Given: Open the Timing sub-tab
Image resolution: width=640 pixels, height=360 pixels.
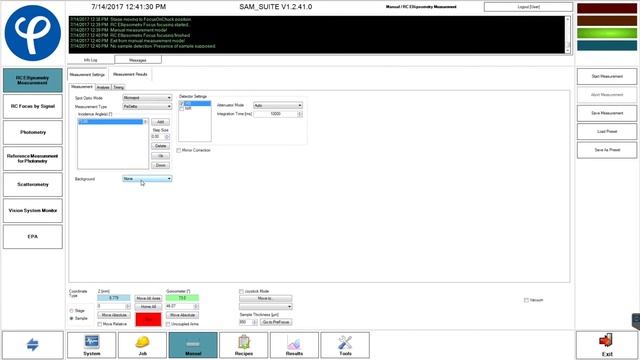Looking at the screenshot, I should [x=118, y=87].
